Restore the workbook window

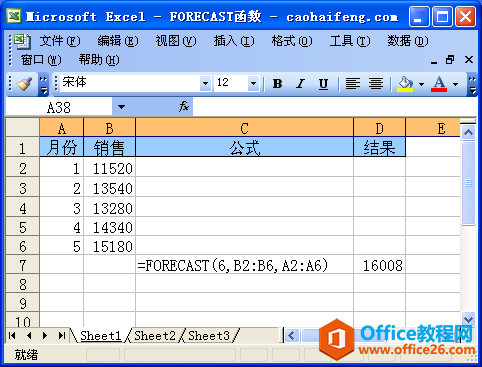pos(450,60)
